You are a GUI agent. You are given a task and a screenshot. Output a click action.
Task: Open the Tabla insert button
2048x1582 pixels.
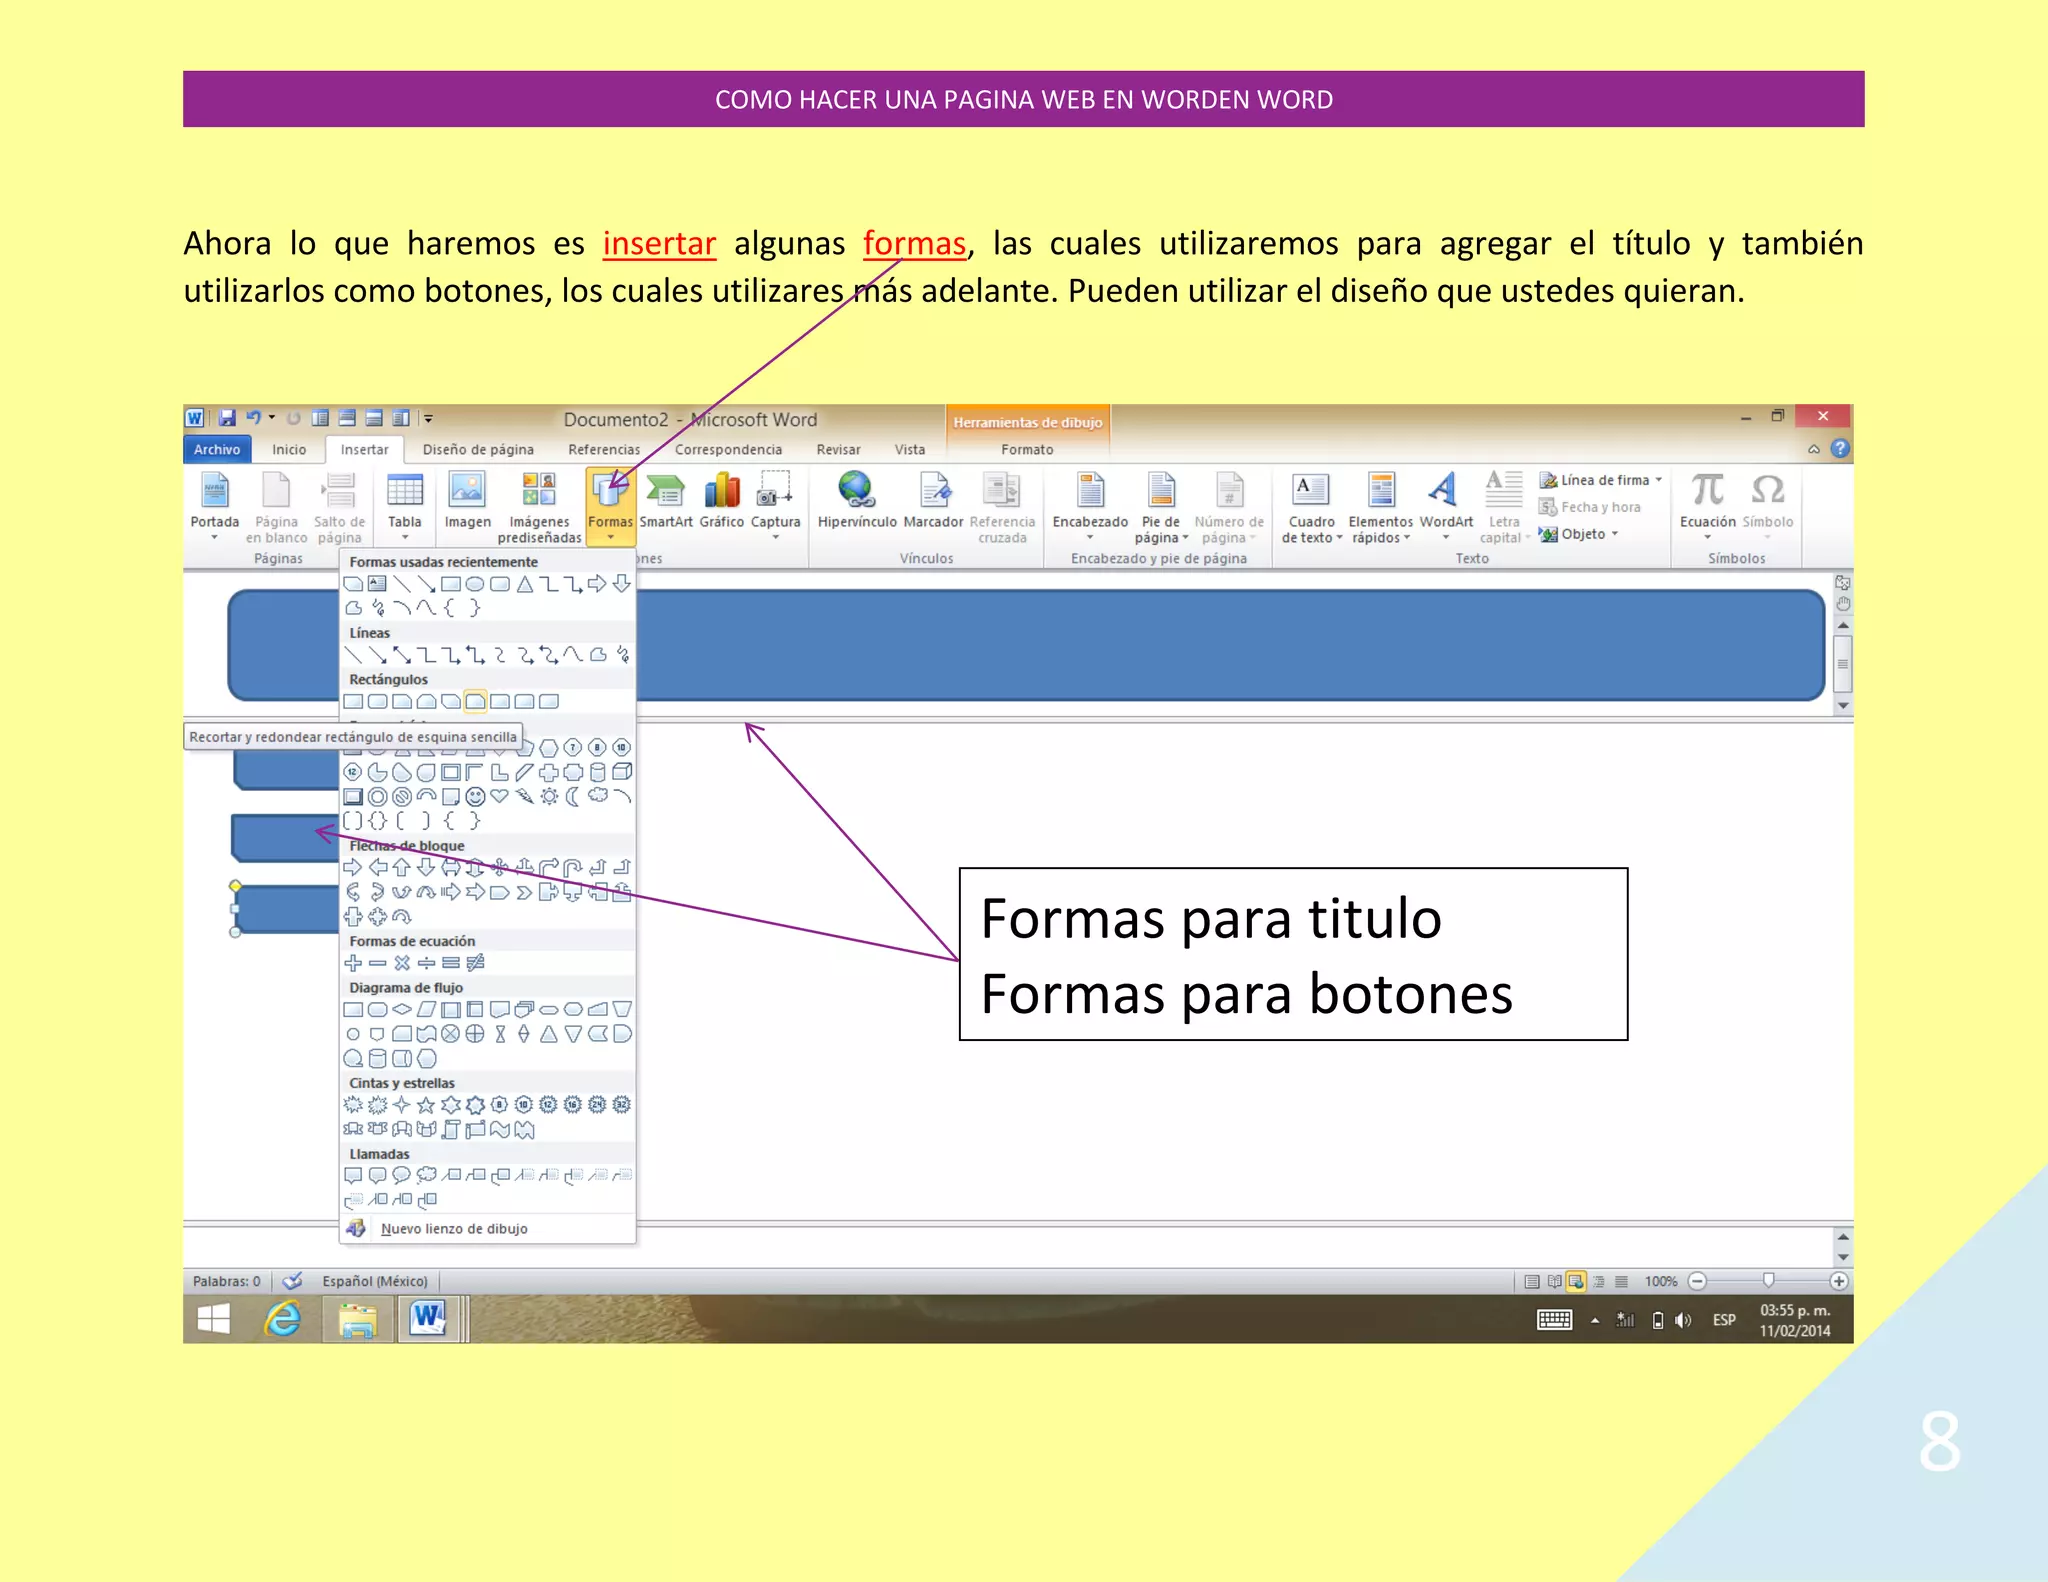click(404, 505)
